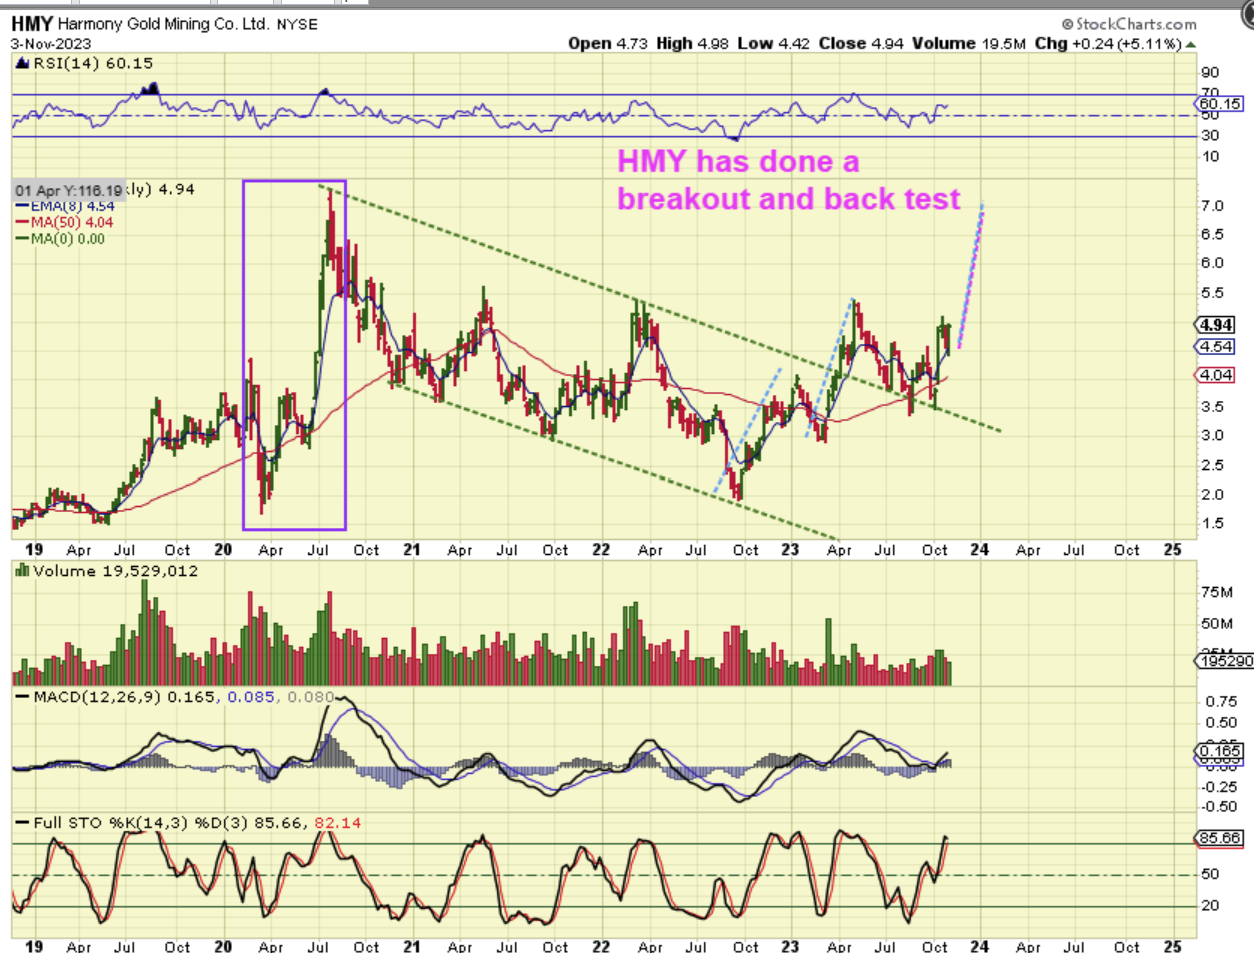Image resolution: width=1254 pixels, height=954 pixels.
Task: Click the small RSI panel icon before RSI(14)
Action: [22, 63]
